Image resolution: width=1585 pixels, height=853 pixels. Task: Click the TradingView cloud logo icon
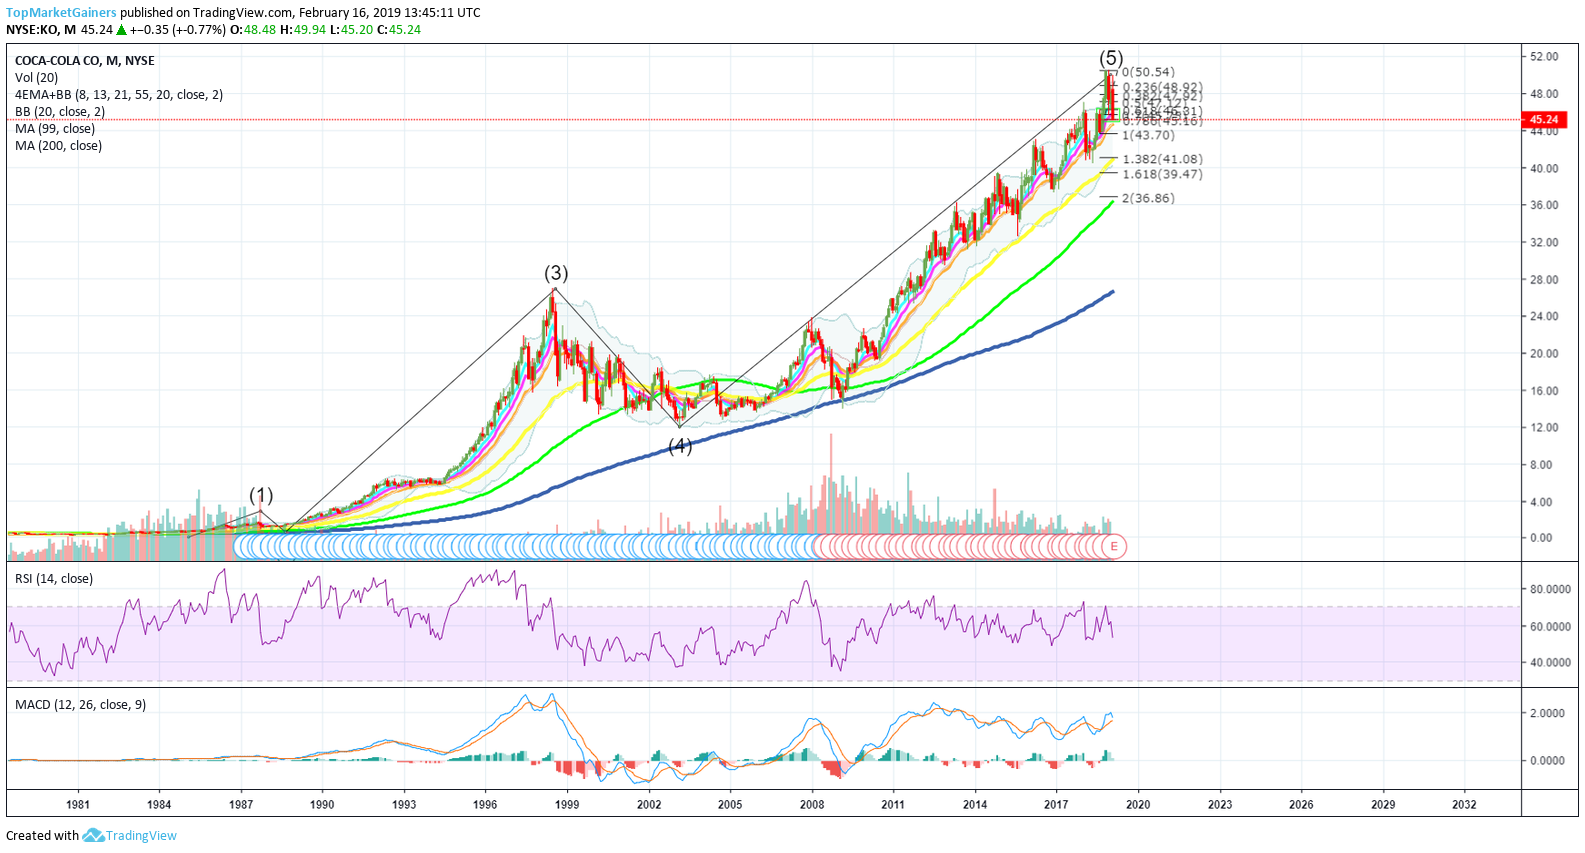(93, 835)
